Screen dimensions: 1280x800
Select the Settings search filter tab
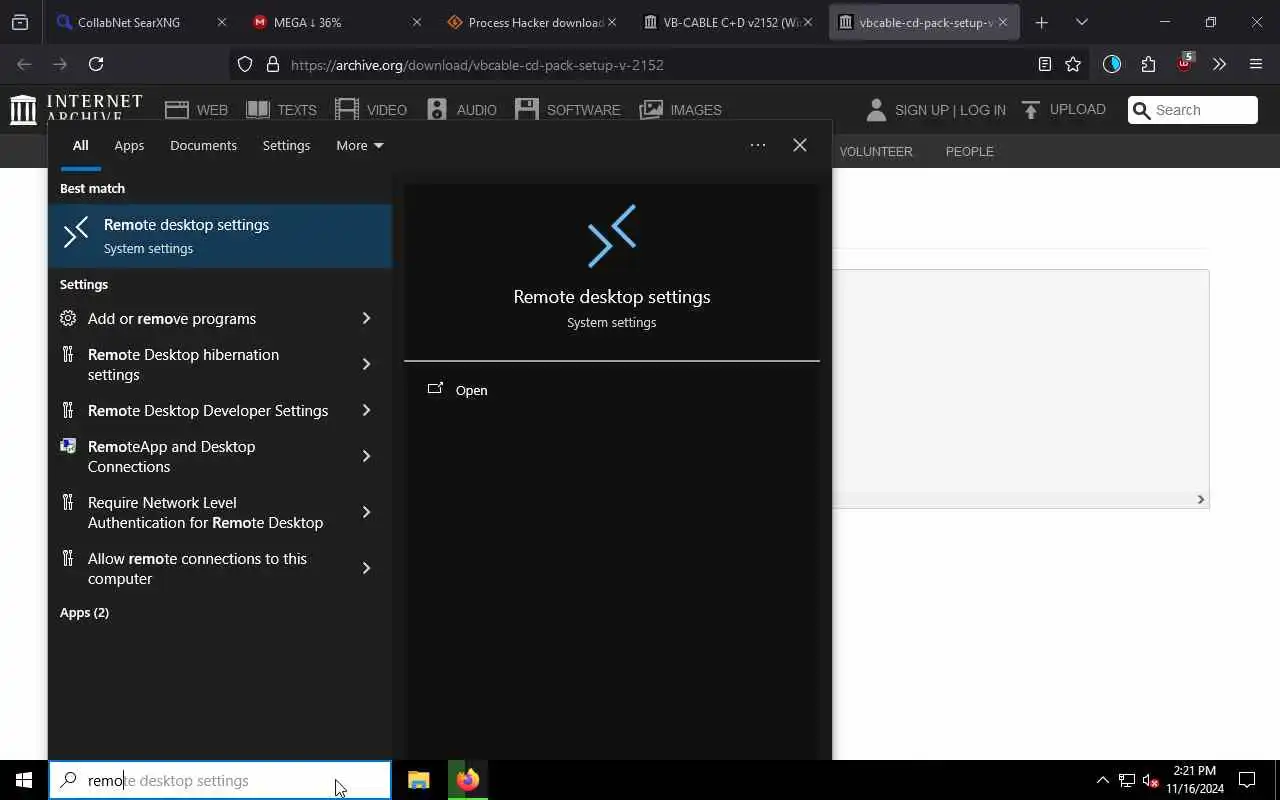click(286, 146)
